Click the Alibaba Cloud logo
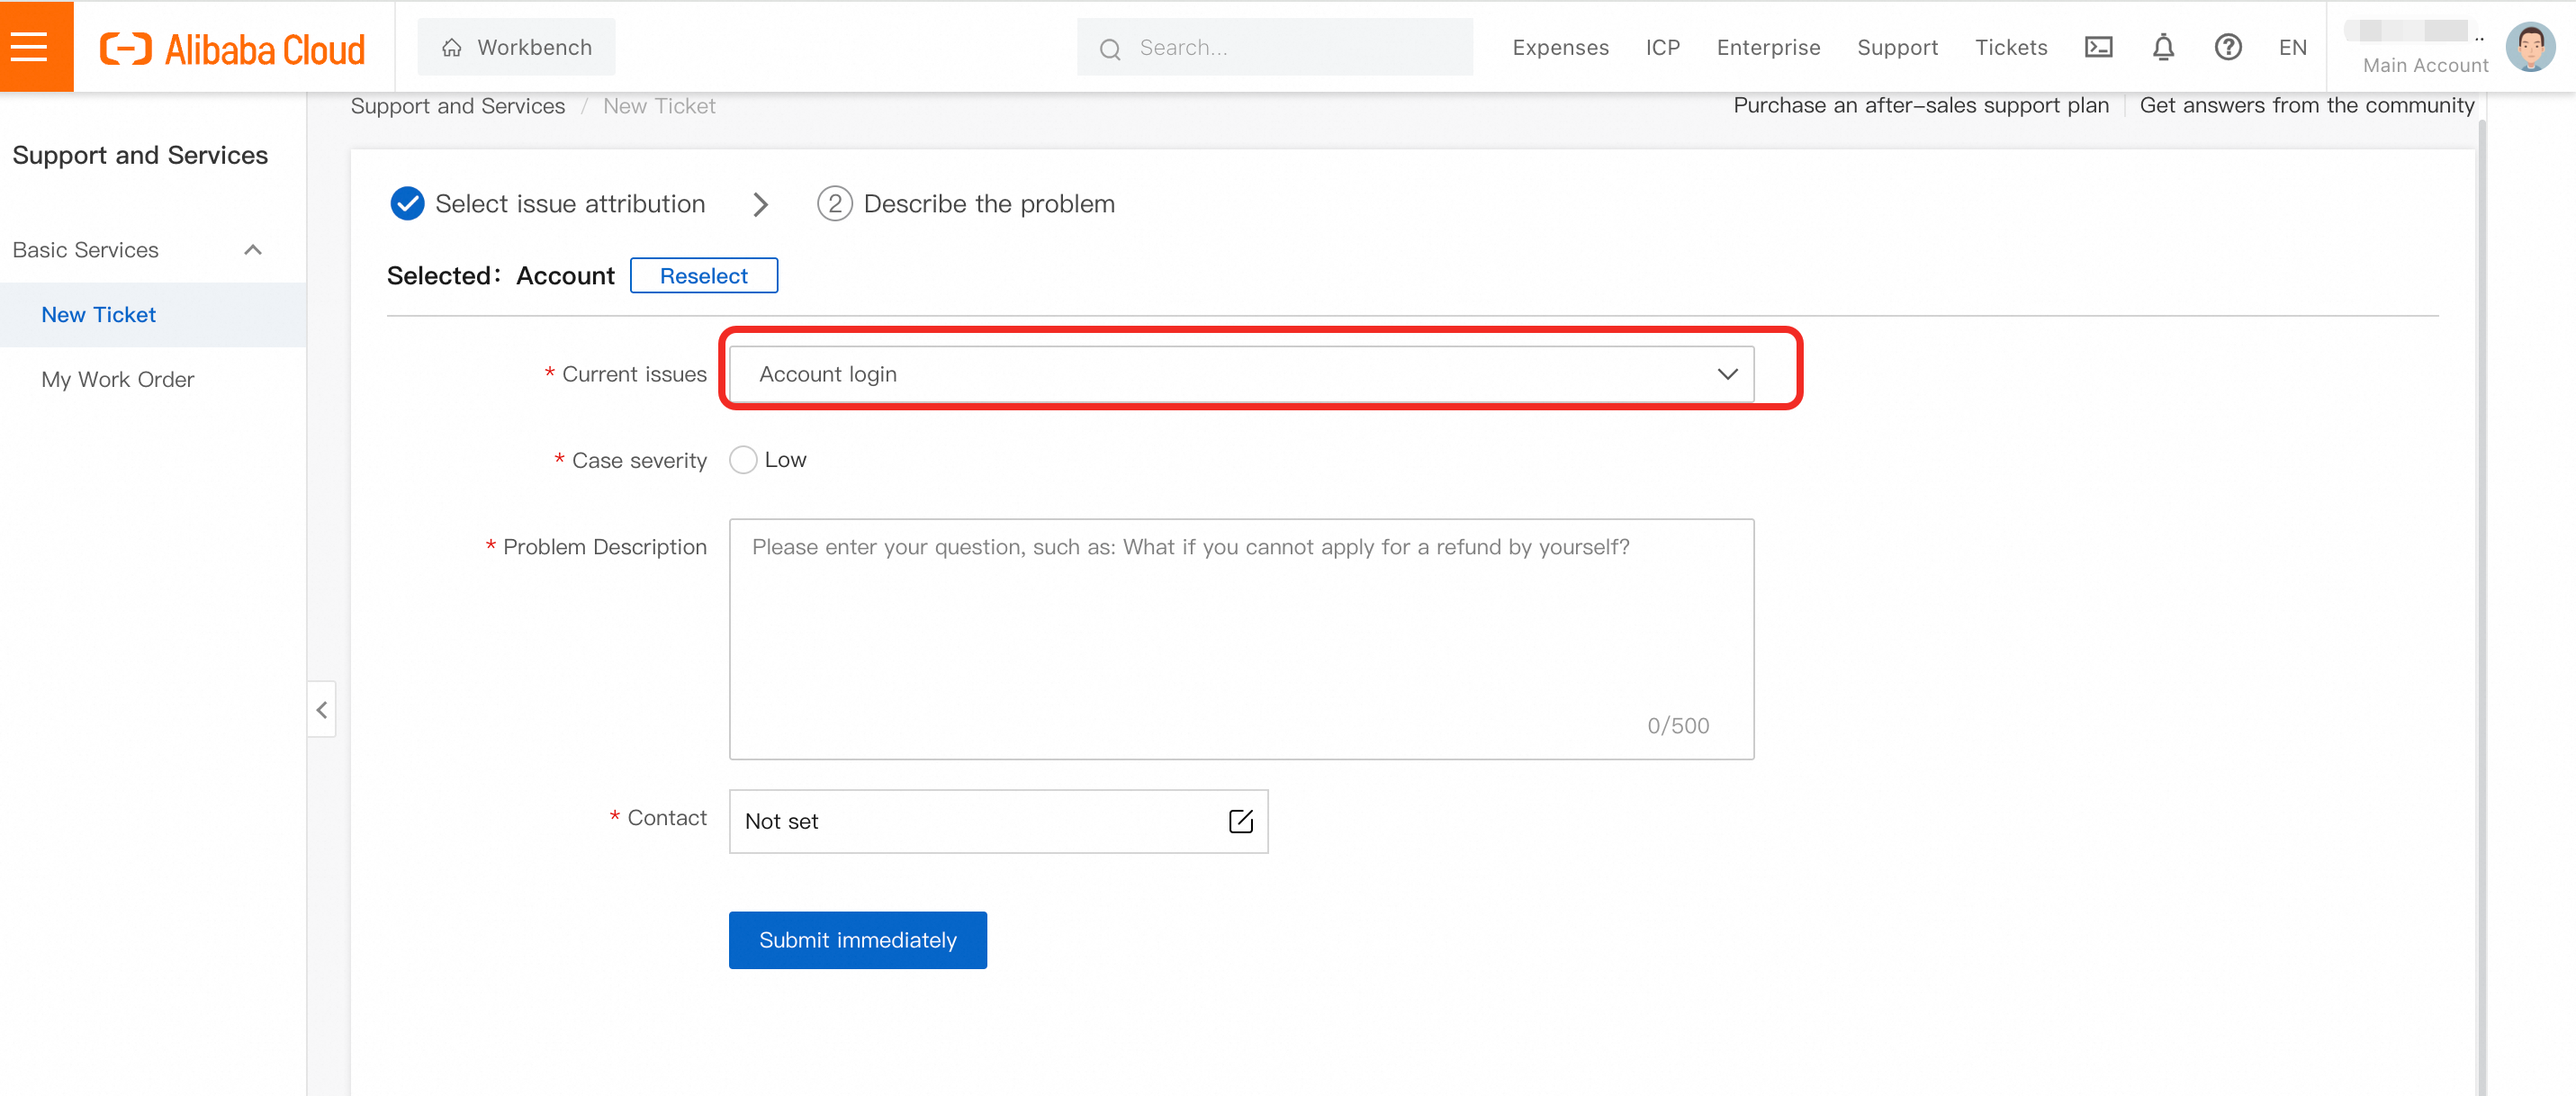The height and width of the screenshot is (1096, 2576). coord(233,48)
